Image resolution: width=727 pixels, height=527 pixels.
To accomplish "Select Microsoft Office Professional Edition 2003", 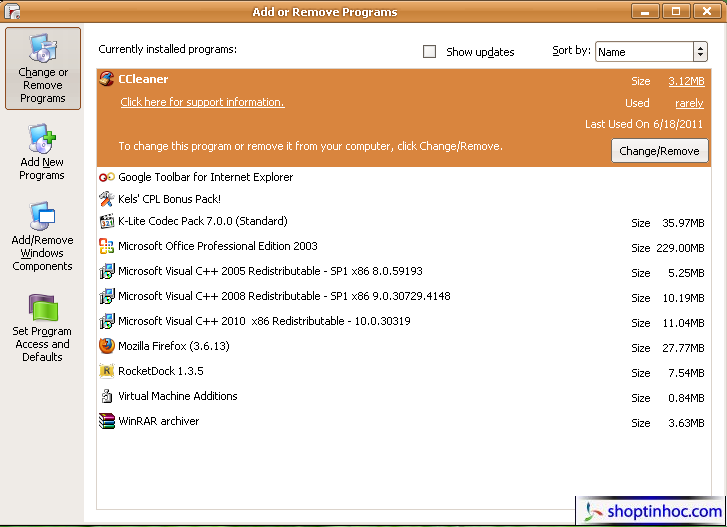I will tap(403, 246).
